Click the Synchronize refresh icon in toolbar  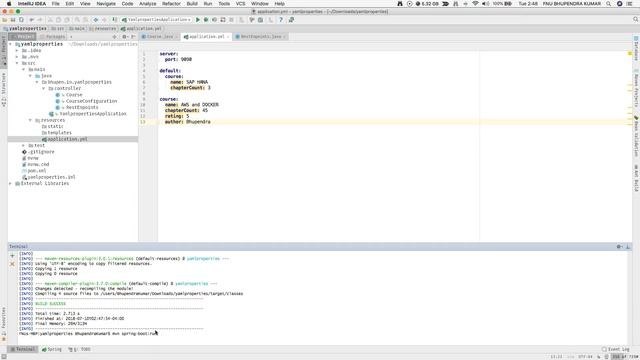click(21, 20)
